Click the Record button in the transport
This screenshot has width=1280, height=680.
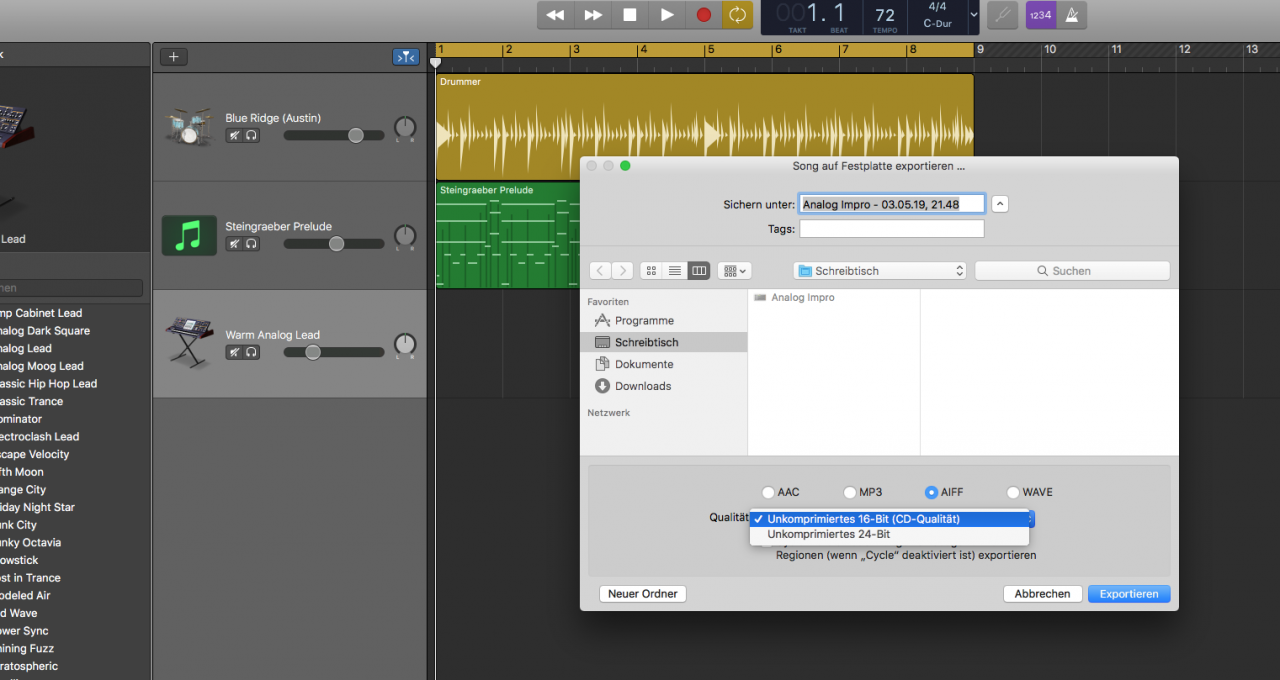[x=703, y=15]
